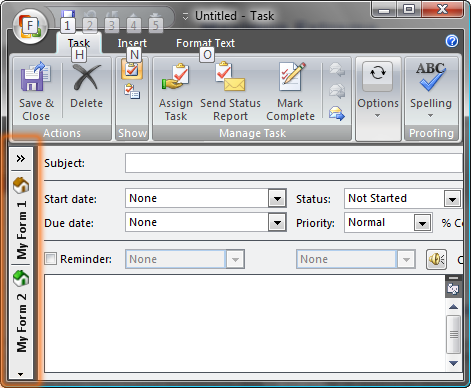Click the split bar handle above the scrollbar
The width and height of the screenshot is (471, 388).
tap(453, 278)
